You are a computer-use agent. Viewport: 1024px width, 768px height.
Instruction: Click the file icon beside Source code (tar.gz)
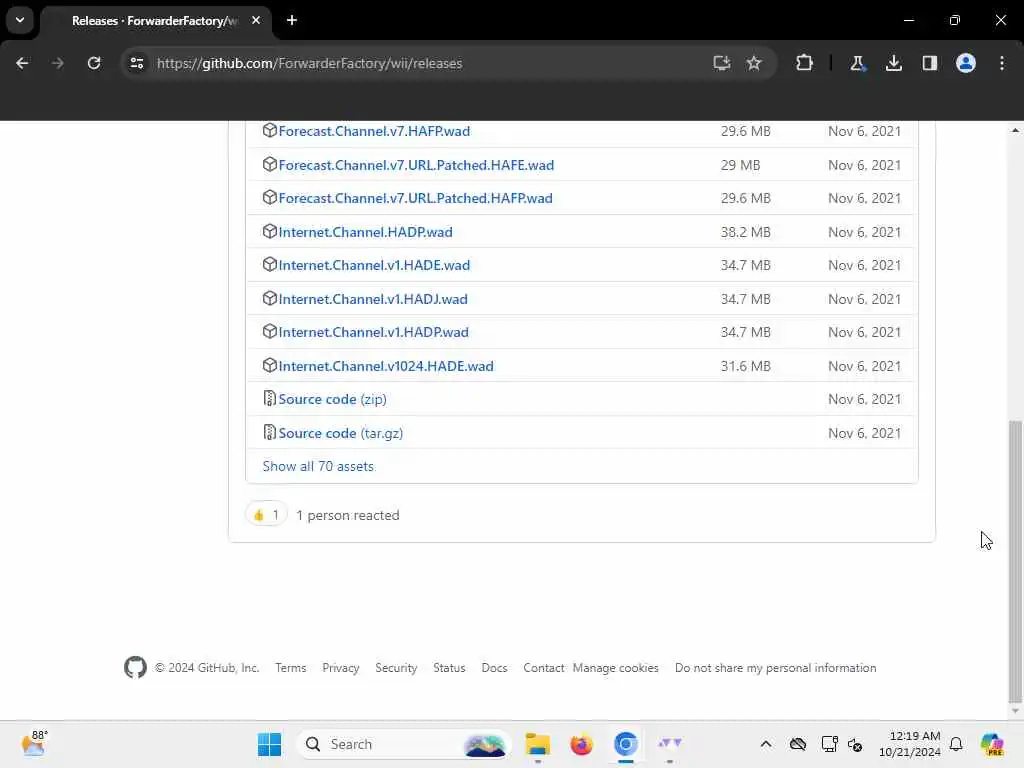(269, 432)
